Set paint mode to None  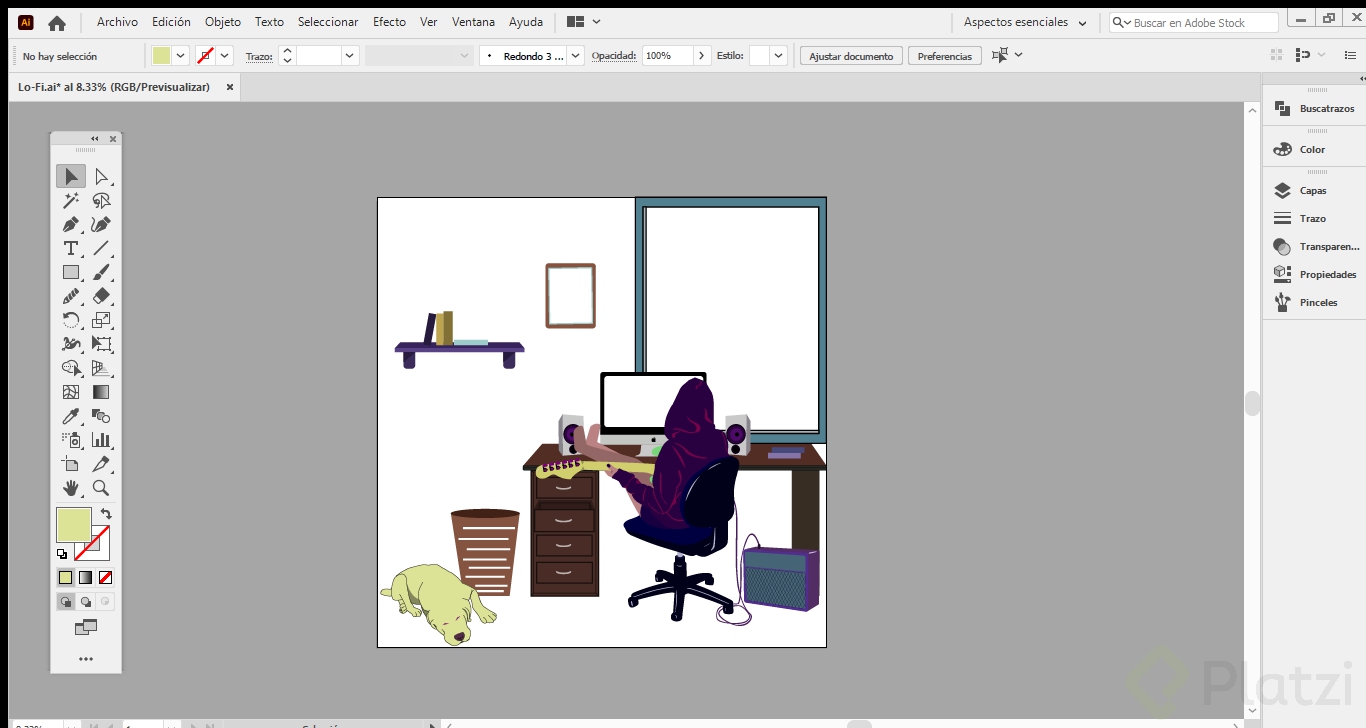pyautogui.click(x=105, y=577)
